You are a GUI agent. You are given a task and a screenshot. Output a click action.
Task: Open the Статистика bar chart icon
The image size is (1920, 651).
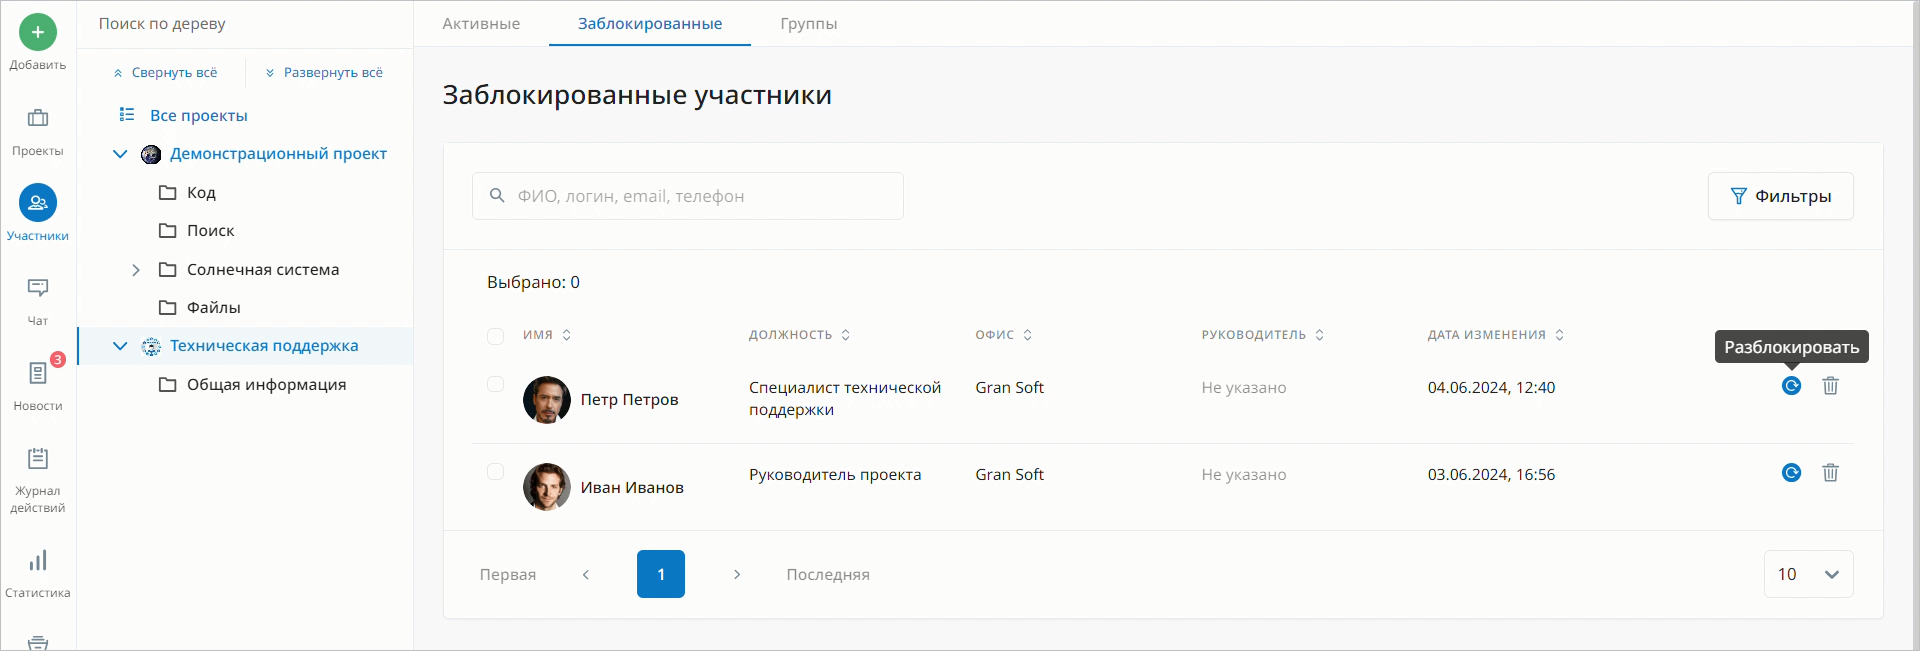(x=38, y=560)
